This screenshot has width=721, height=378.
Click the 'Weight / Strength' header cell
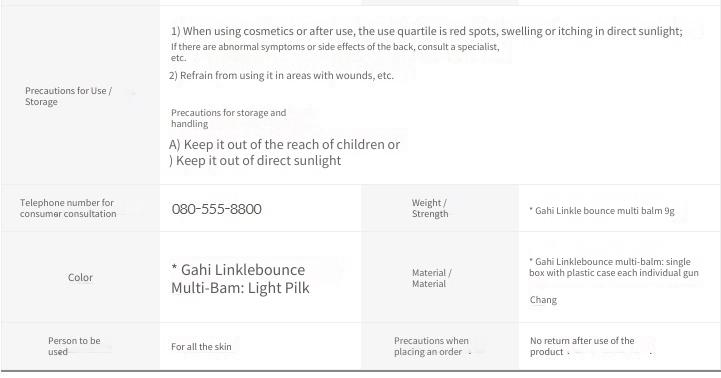[x=429, y=208]
